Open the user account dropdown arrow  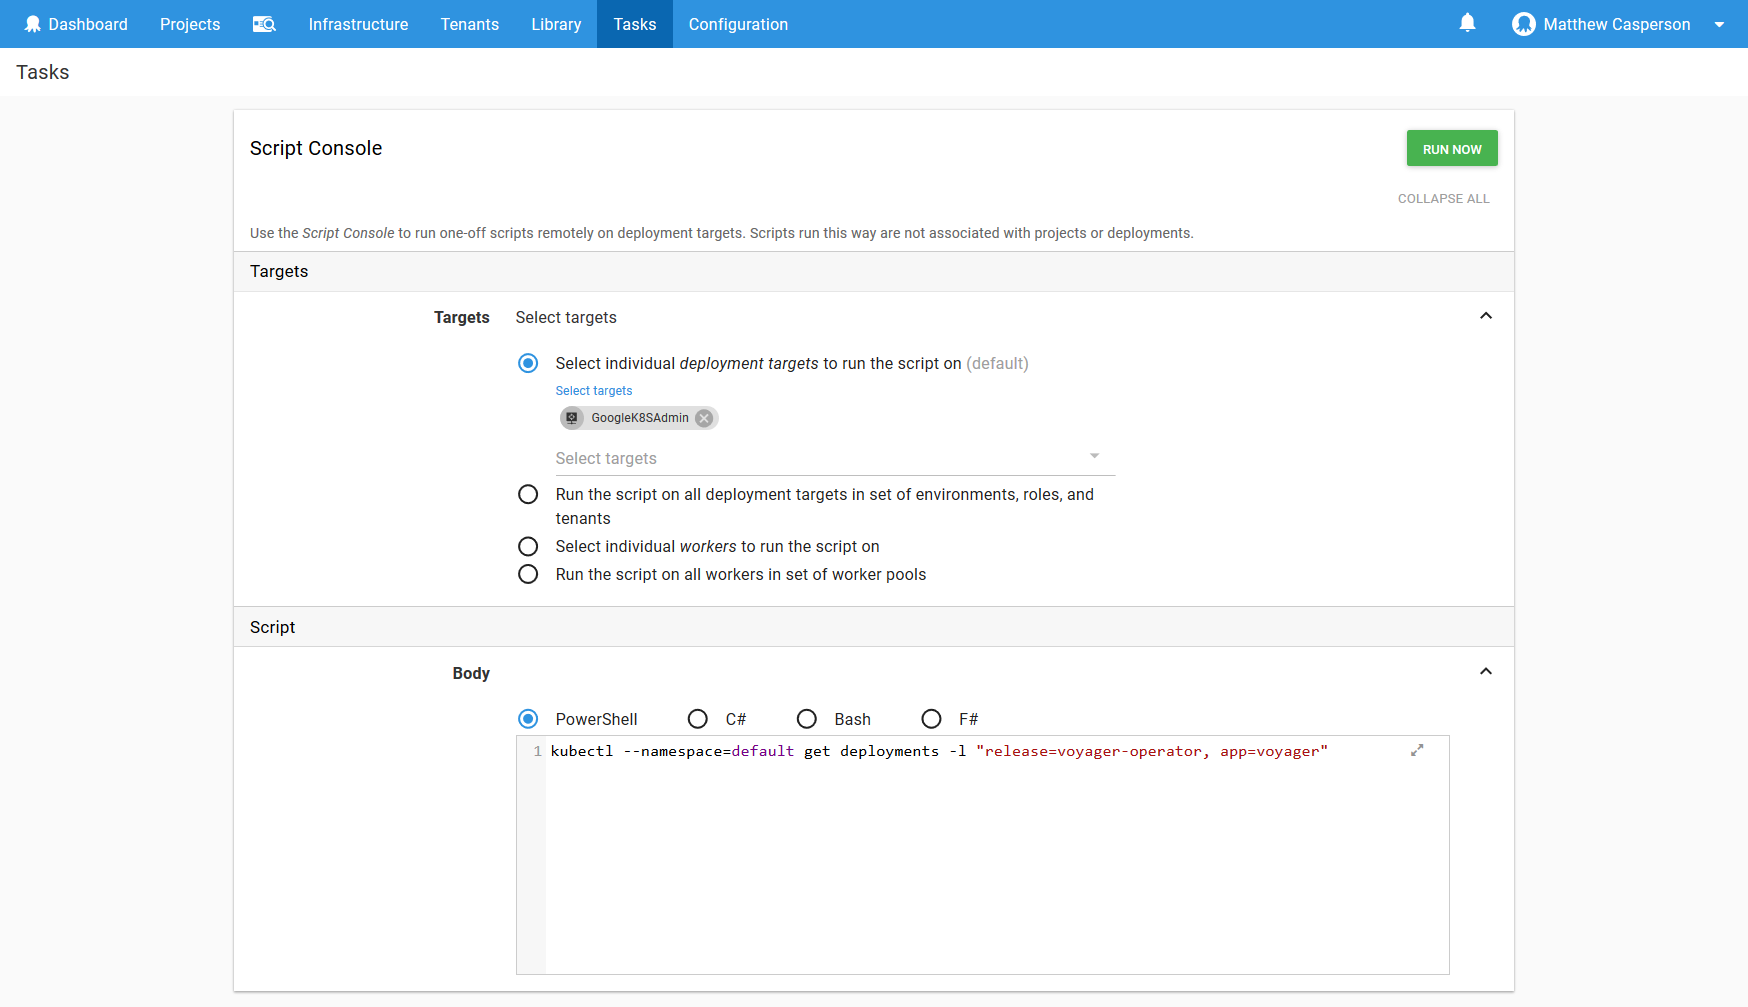coord(1719,25)
